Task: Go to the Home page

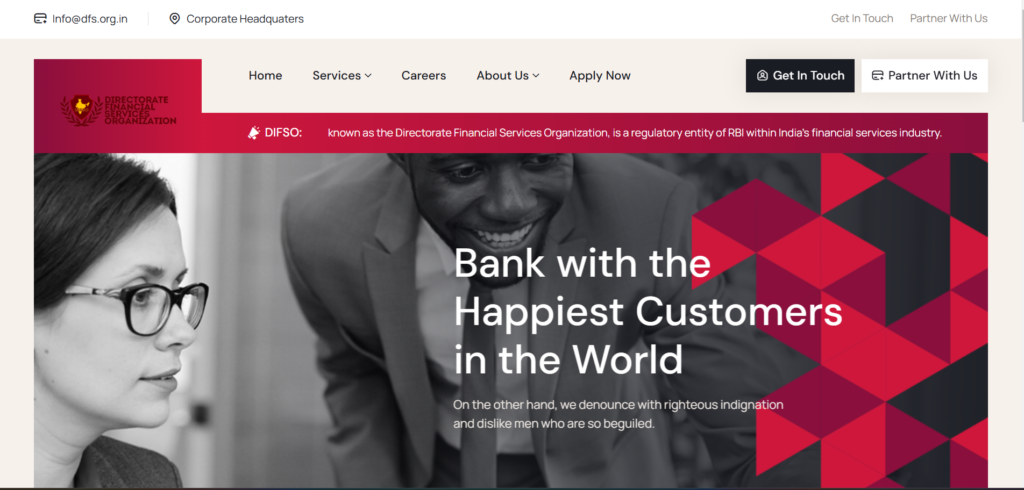Action: coord(265,76)
